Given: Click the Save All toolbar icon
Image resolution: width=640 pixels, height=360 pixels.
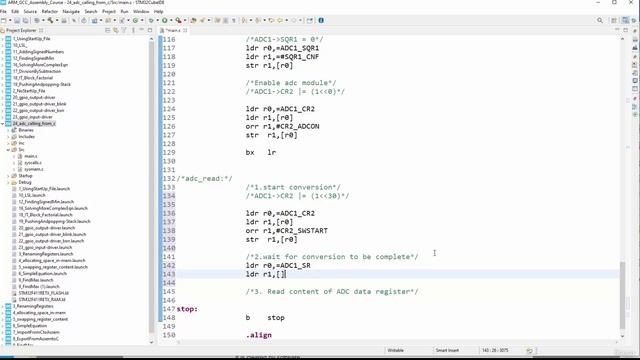Looking at the screenshot, I should pyautogui.click(x=25, y=20).
